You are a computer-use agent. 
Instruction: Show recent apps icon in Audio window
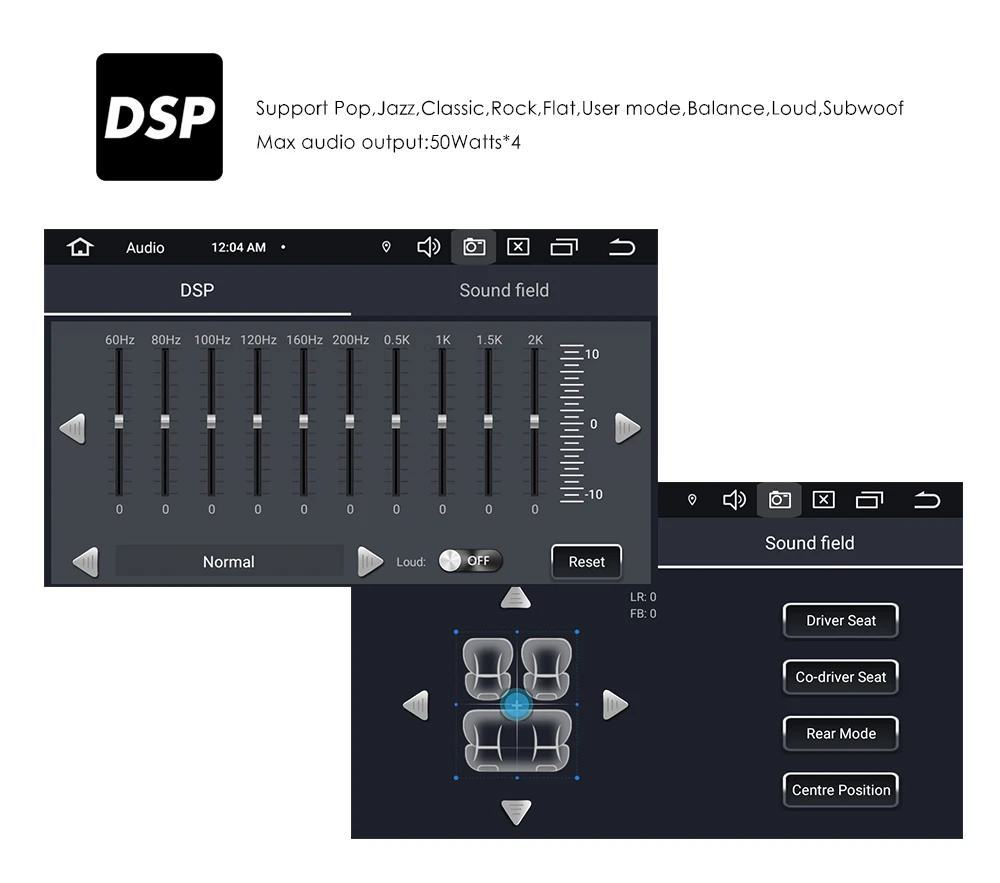564,247
